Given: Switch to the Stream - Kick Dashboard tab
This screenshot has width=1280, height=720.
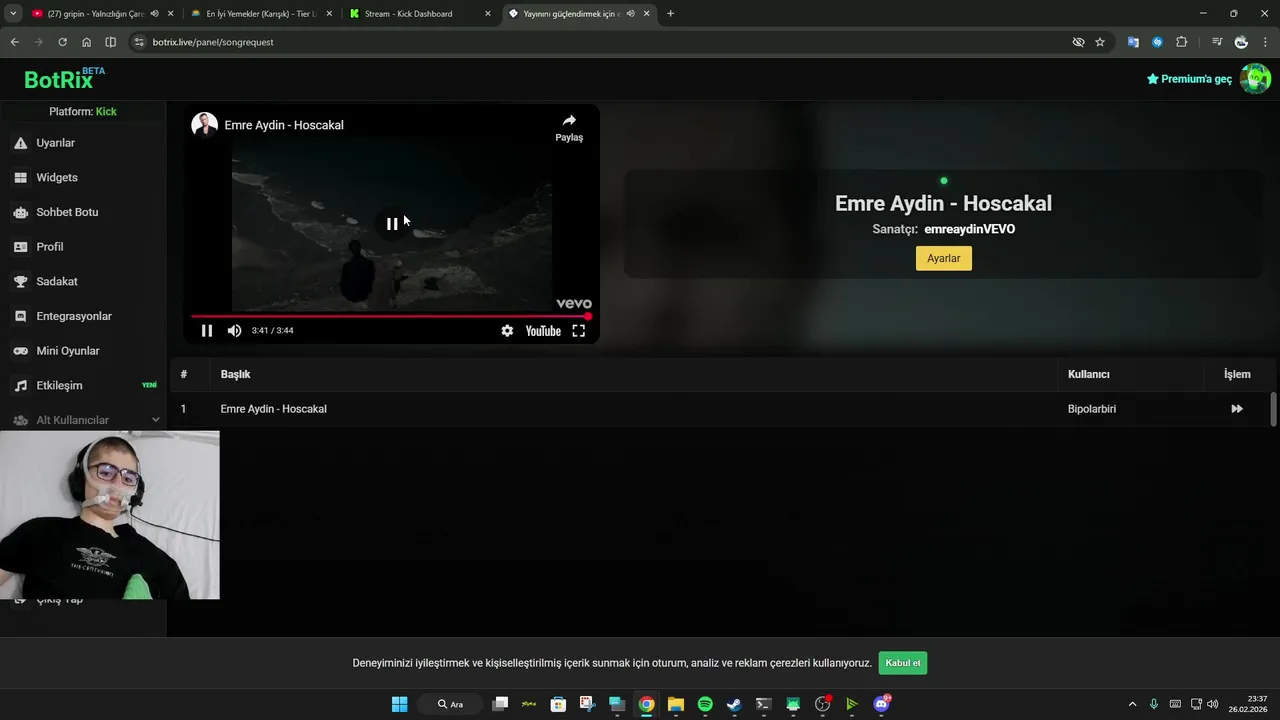Looking at the screenshot, I should tap(408, 14).
